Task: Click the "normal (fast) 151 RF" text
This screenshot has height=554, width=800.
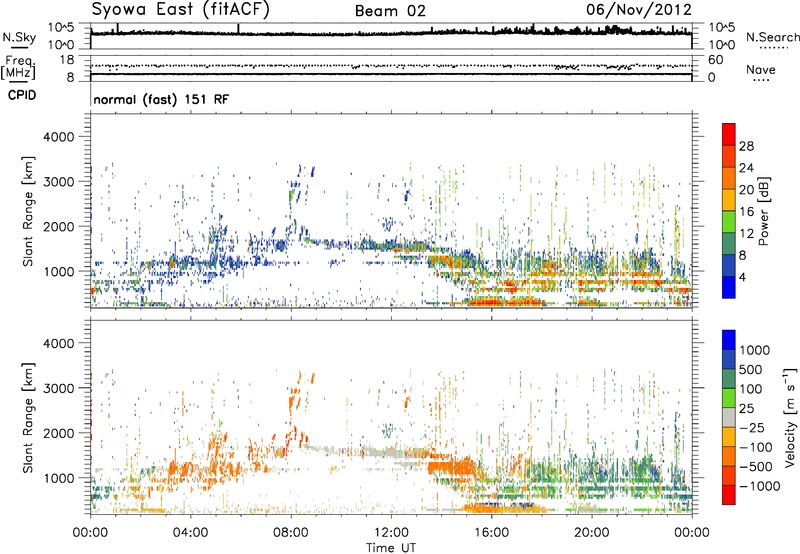Action: pos(161,99)
